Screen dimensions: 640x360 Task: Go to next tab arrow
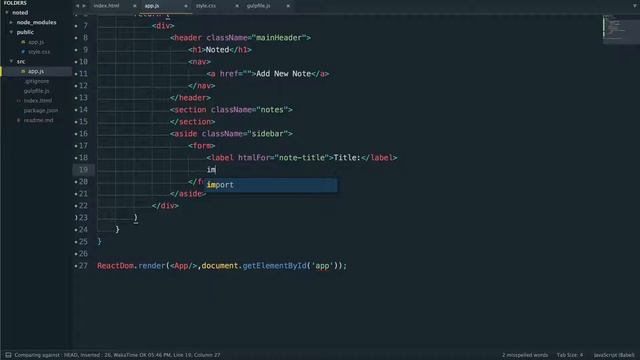[84, 6]
